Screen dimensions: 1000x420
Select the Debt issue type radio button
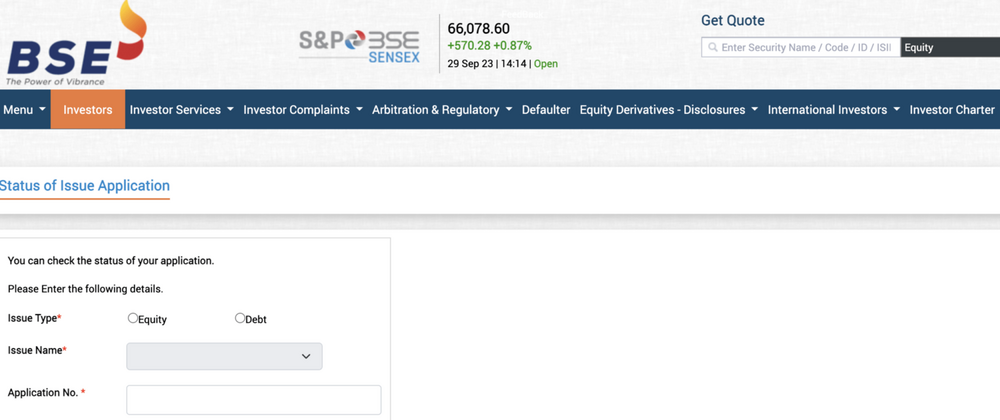240,318
